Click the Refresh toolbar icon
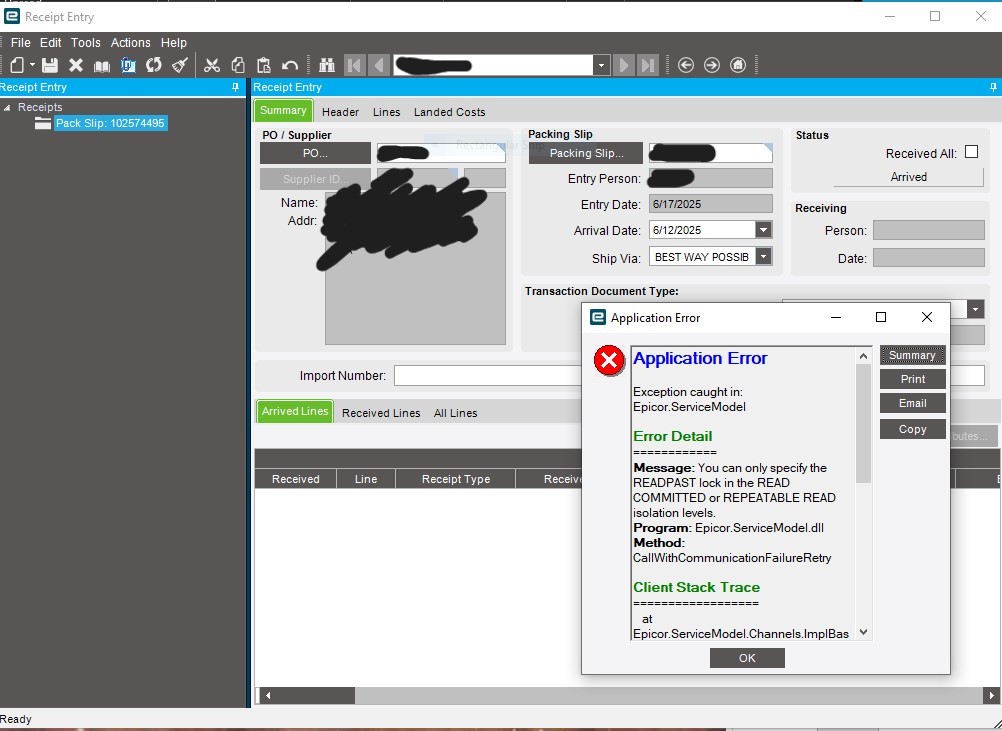This screenshot has width=1002, height=731. (x=153, y=65)
